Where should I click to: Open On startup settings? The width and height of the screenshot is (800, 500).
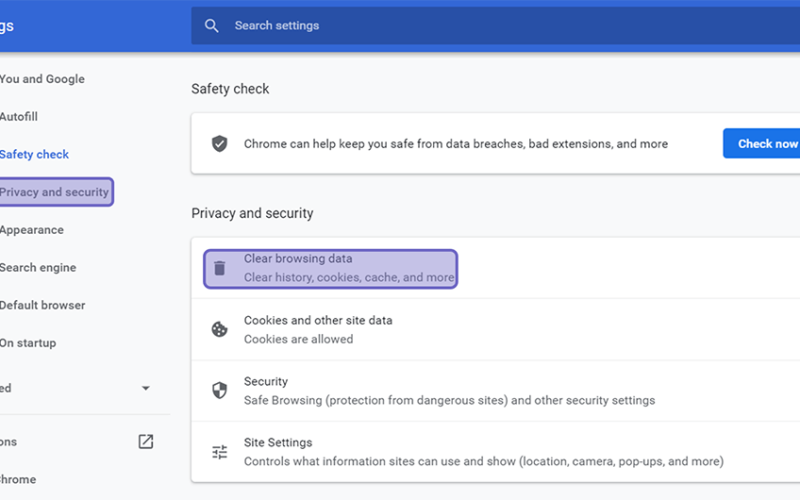(28, 343)
